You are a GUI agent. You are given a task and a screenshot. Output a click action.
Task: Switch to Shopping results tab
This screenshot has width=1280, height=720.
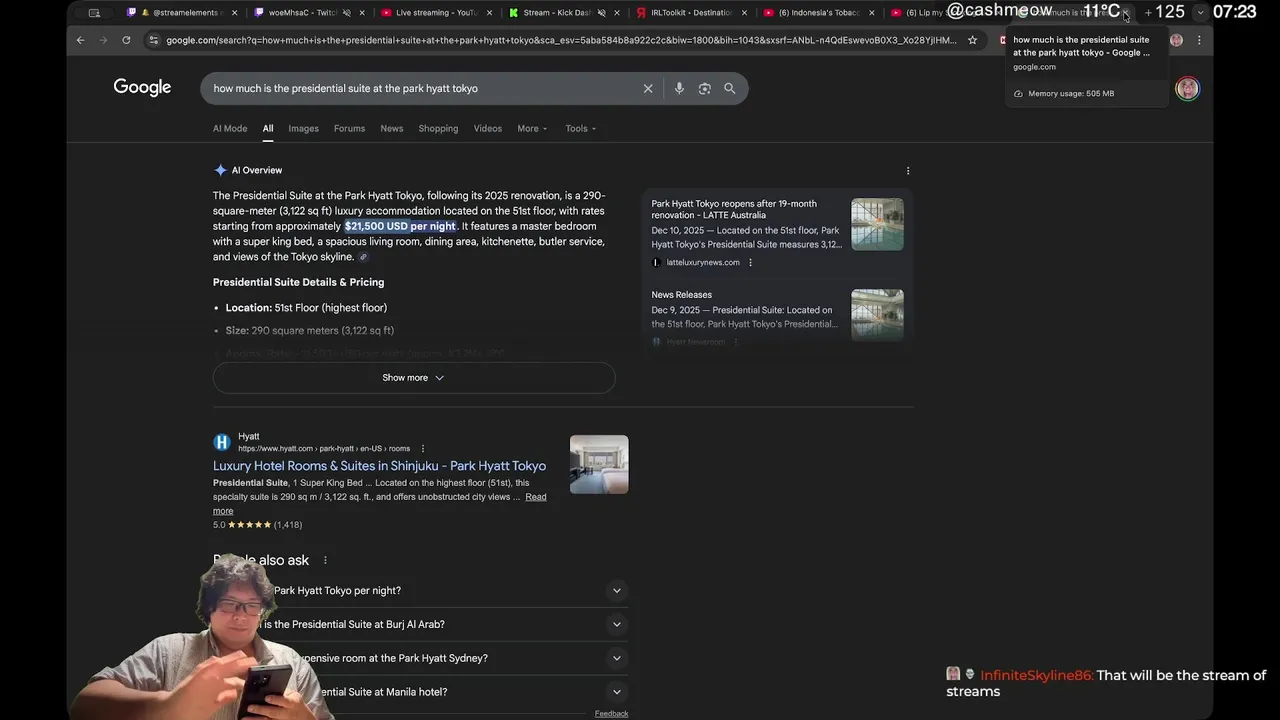pos(438,128)
